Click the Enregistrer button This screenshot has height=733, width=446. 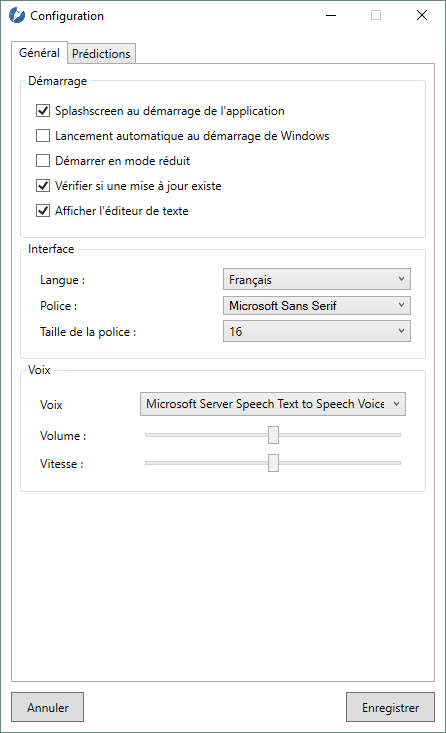point(390,707)
